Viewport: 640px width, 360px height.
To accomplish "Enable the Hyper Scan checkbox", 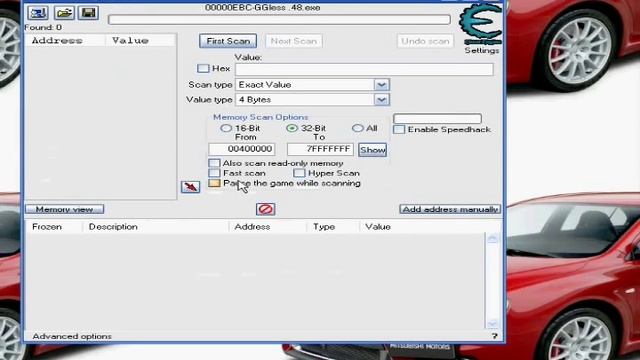I will click(299, 173).
